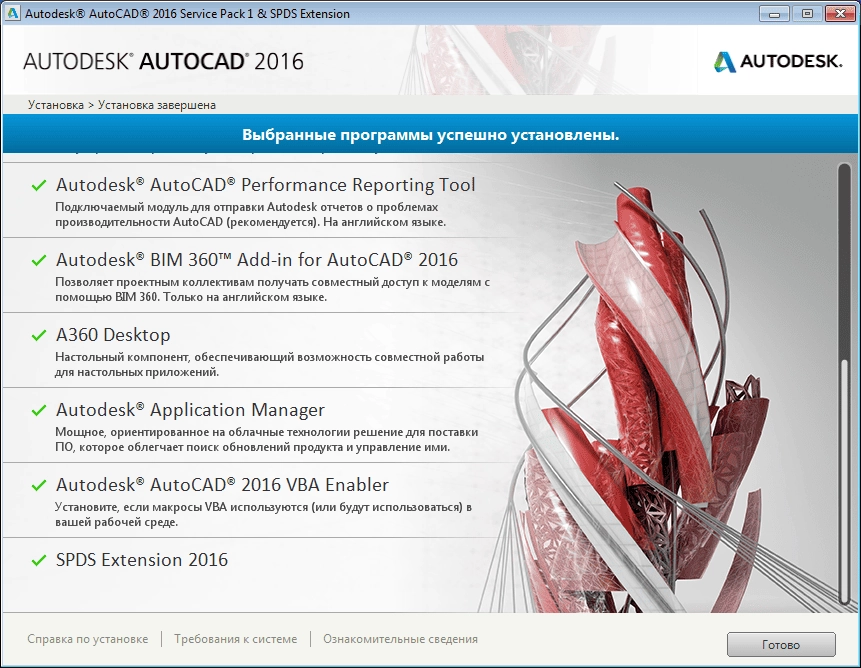This screenshot has width=861, height=668.
Task: Click the description starting with Подключаемый модуль
Action: click(x=250, y=215)
